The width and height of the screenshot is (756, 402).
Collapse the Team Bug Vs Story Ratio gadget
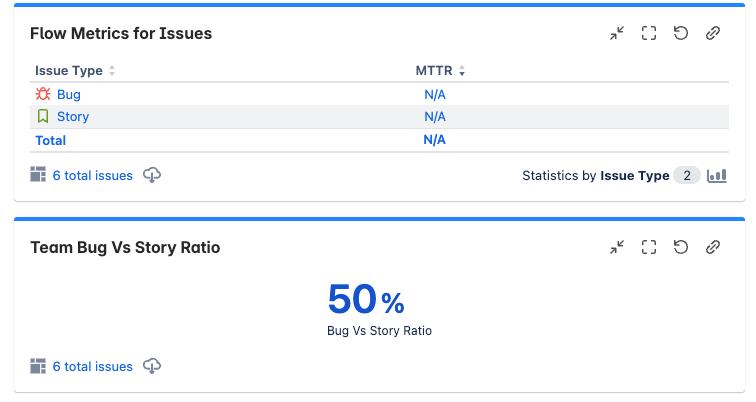pyautogui.click(x=617, y=247)
